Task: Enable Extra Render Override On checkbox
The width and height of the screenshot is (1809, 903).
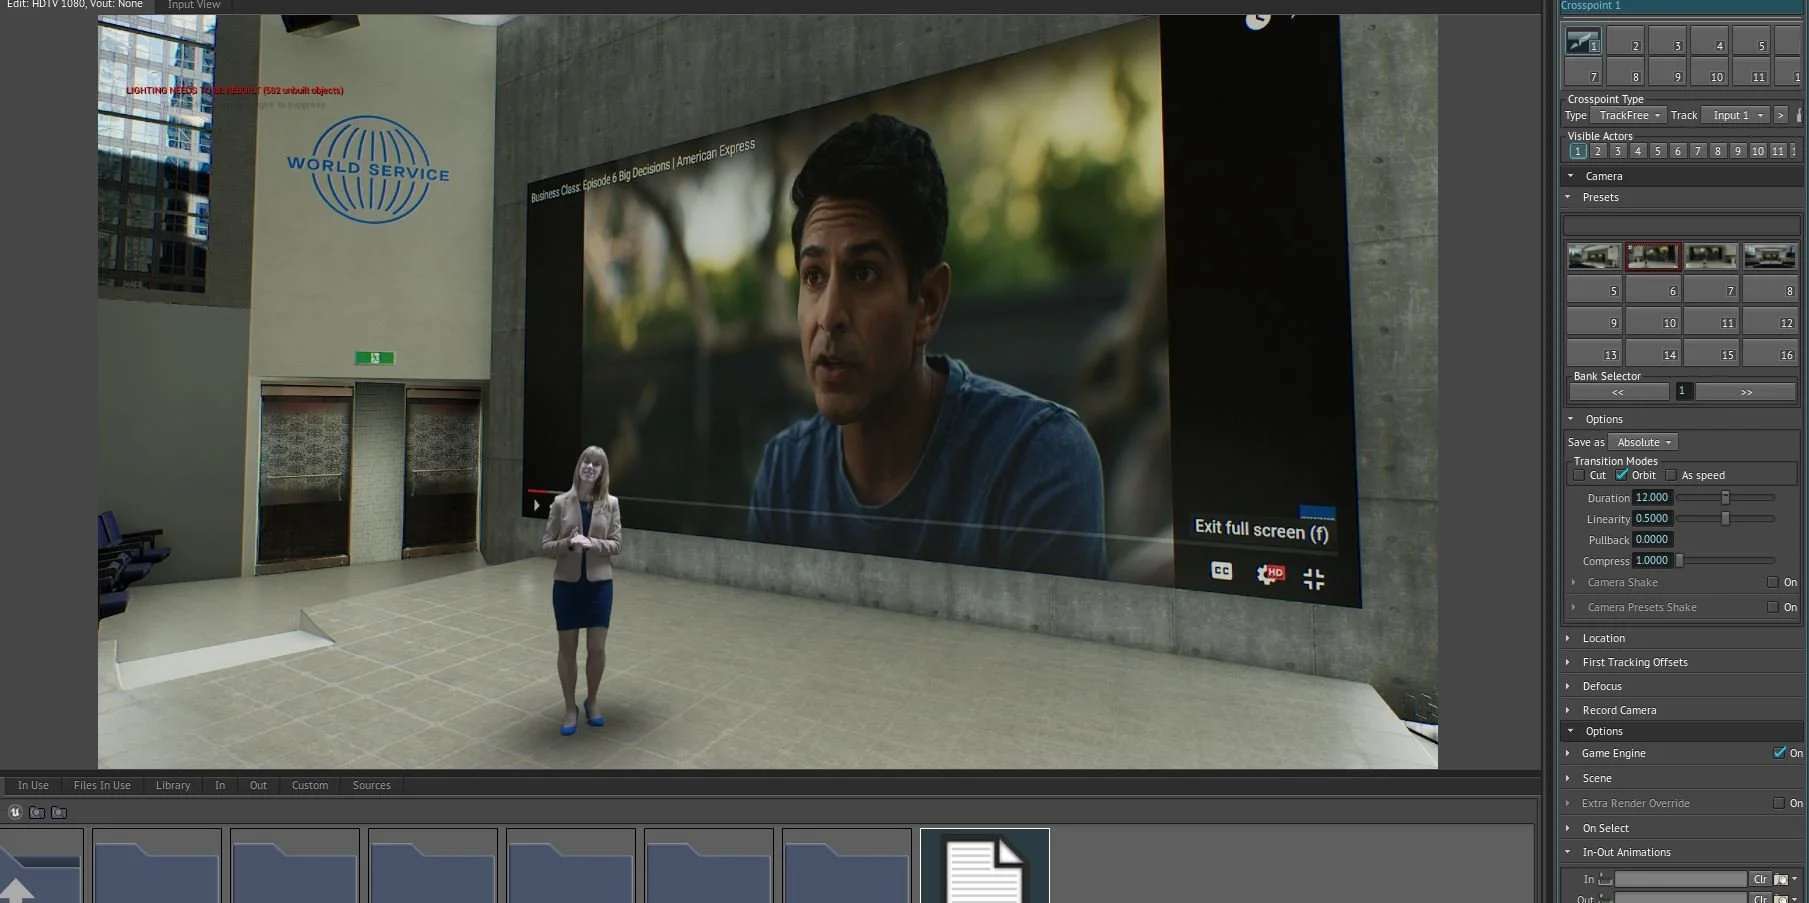Action: point(1779,803)
